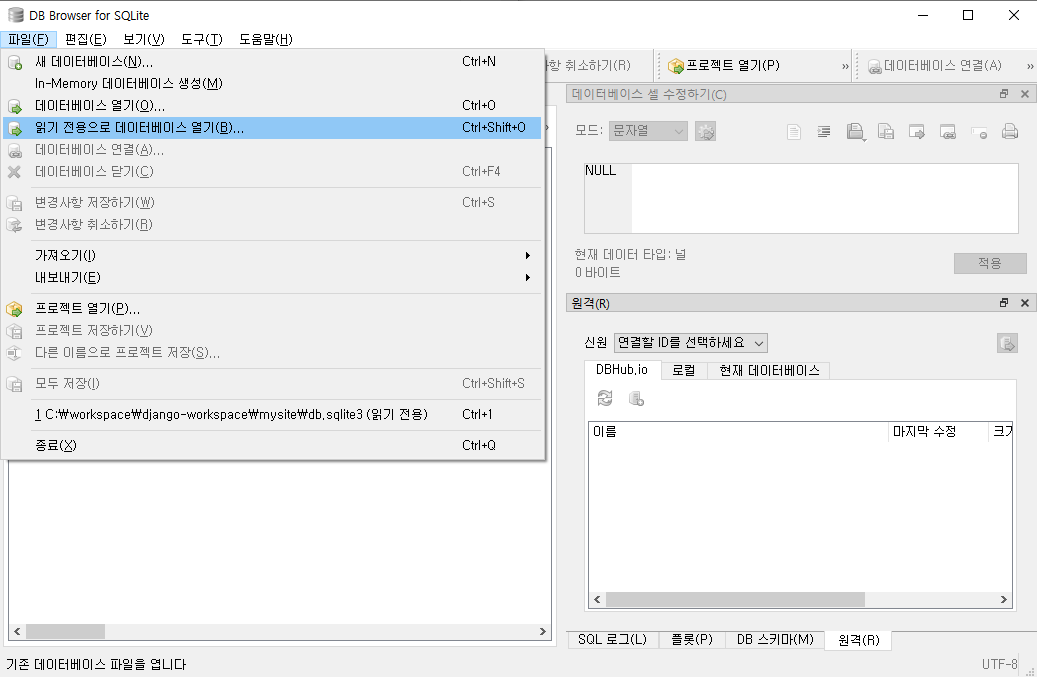Click the cell editor text area showing NULL
The image size is (1037, 677).
(x=801, y=198)
